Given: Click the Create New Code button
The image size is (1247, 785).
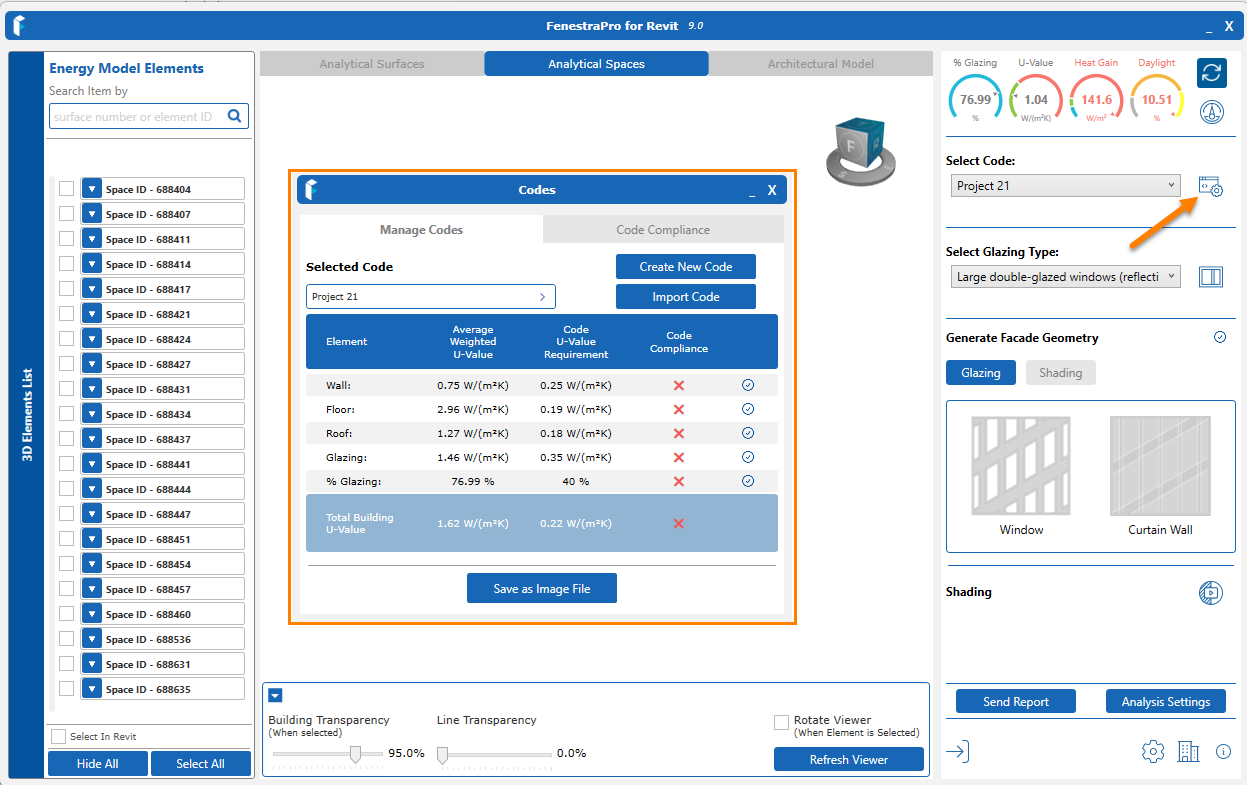Looking at the screenshot, I should coord(685,267).
